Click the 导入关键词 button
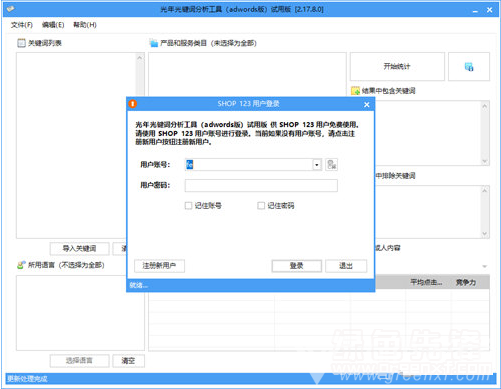Screen dimensions: 501x389 pos(80,248)
